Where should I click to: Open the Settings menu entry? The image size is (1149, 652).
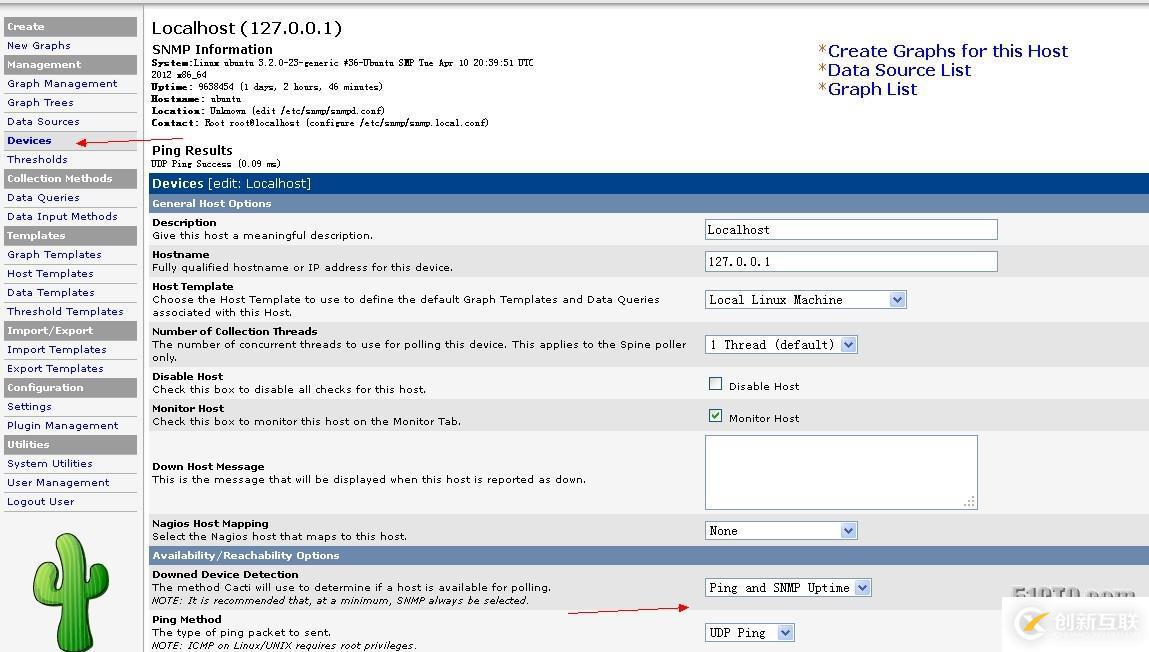tap(29, 406)
